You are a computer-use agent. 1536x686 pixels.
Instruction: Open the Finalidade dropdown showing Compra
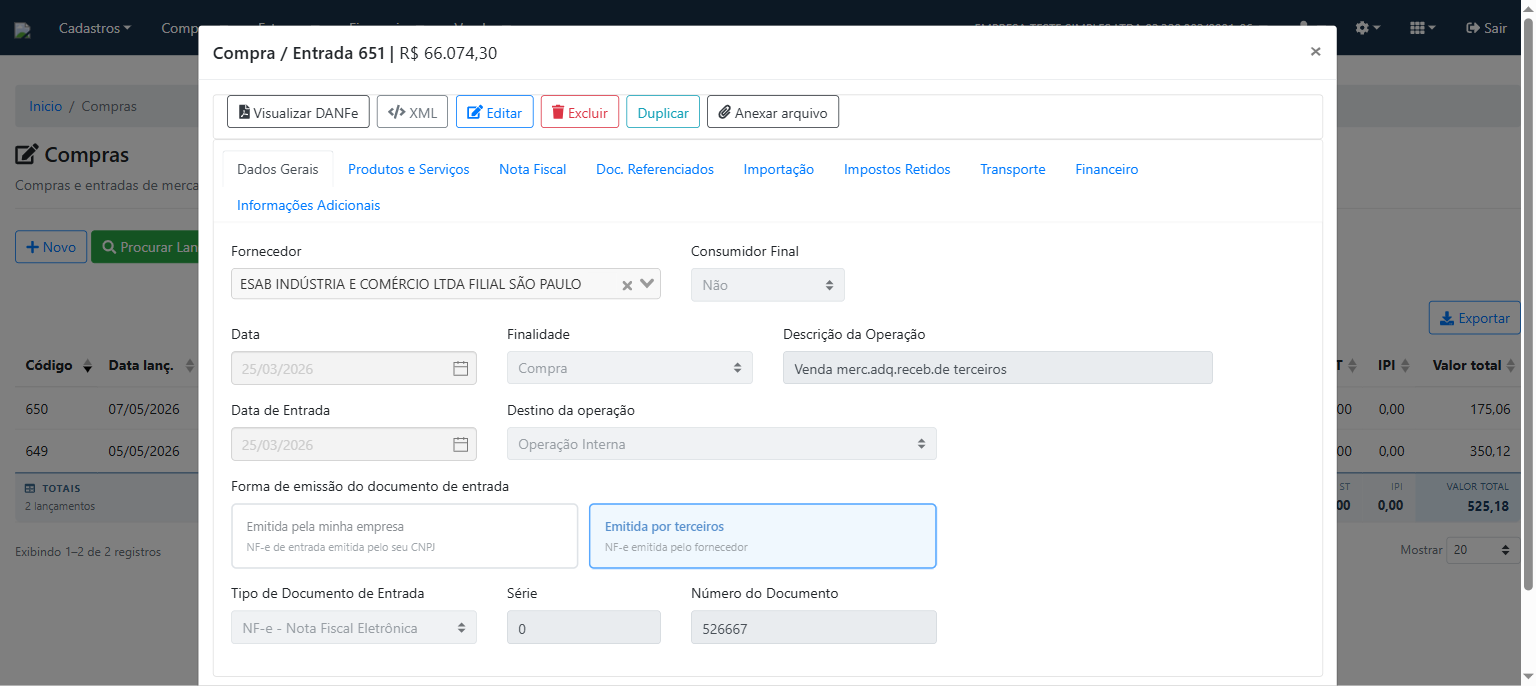point(629,368)
